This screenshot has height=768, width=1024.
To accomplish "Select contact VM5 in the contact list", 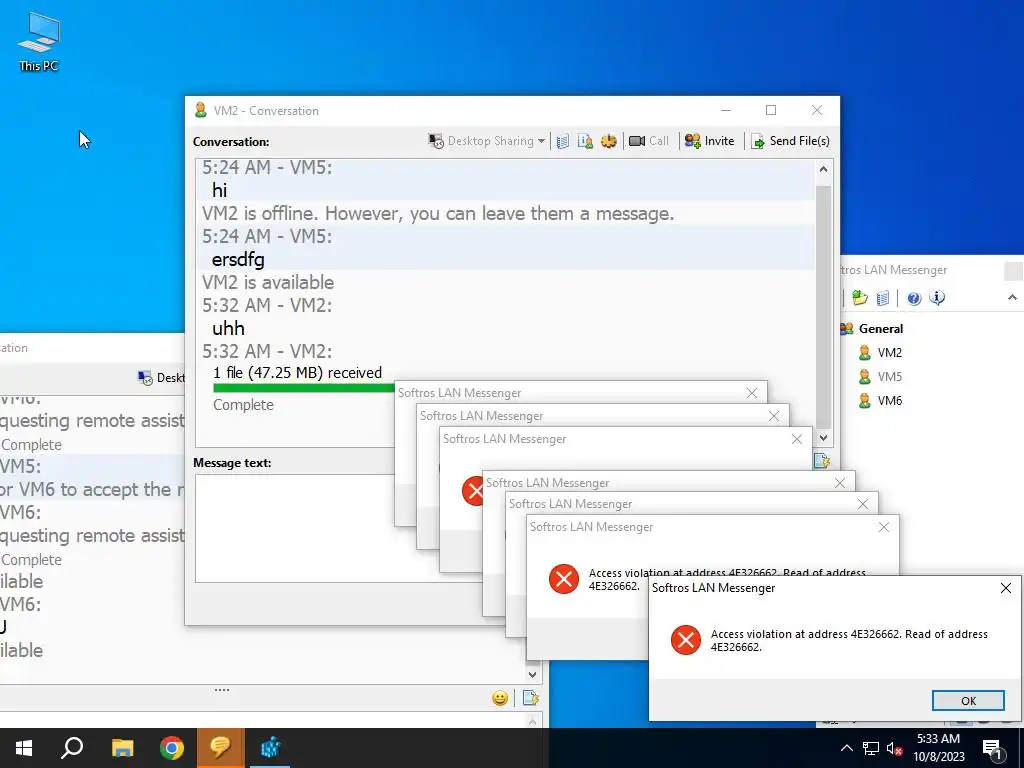I will pyautogui.click(x=889, y=377).
